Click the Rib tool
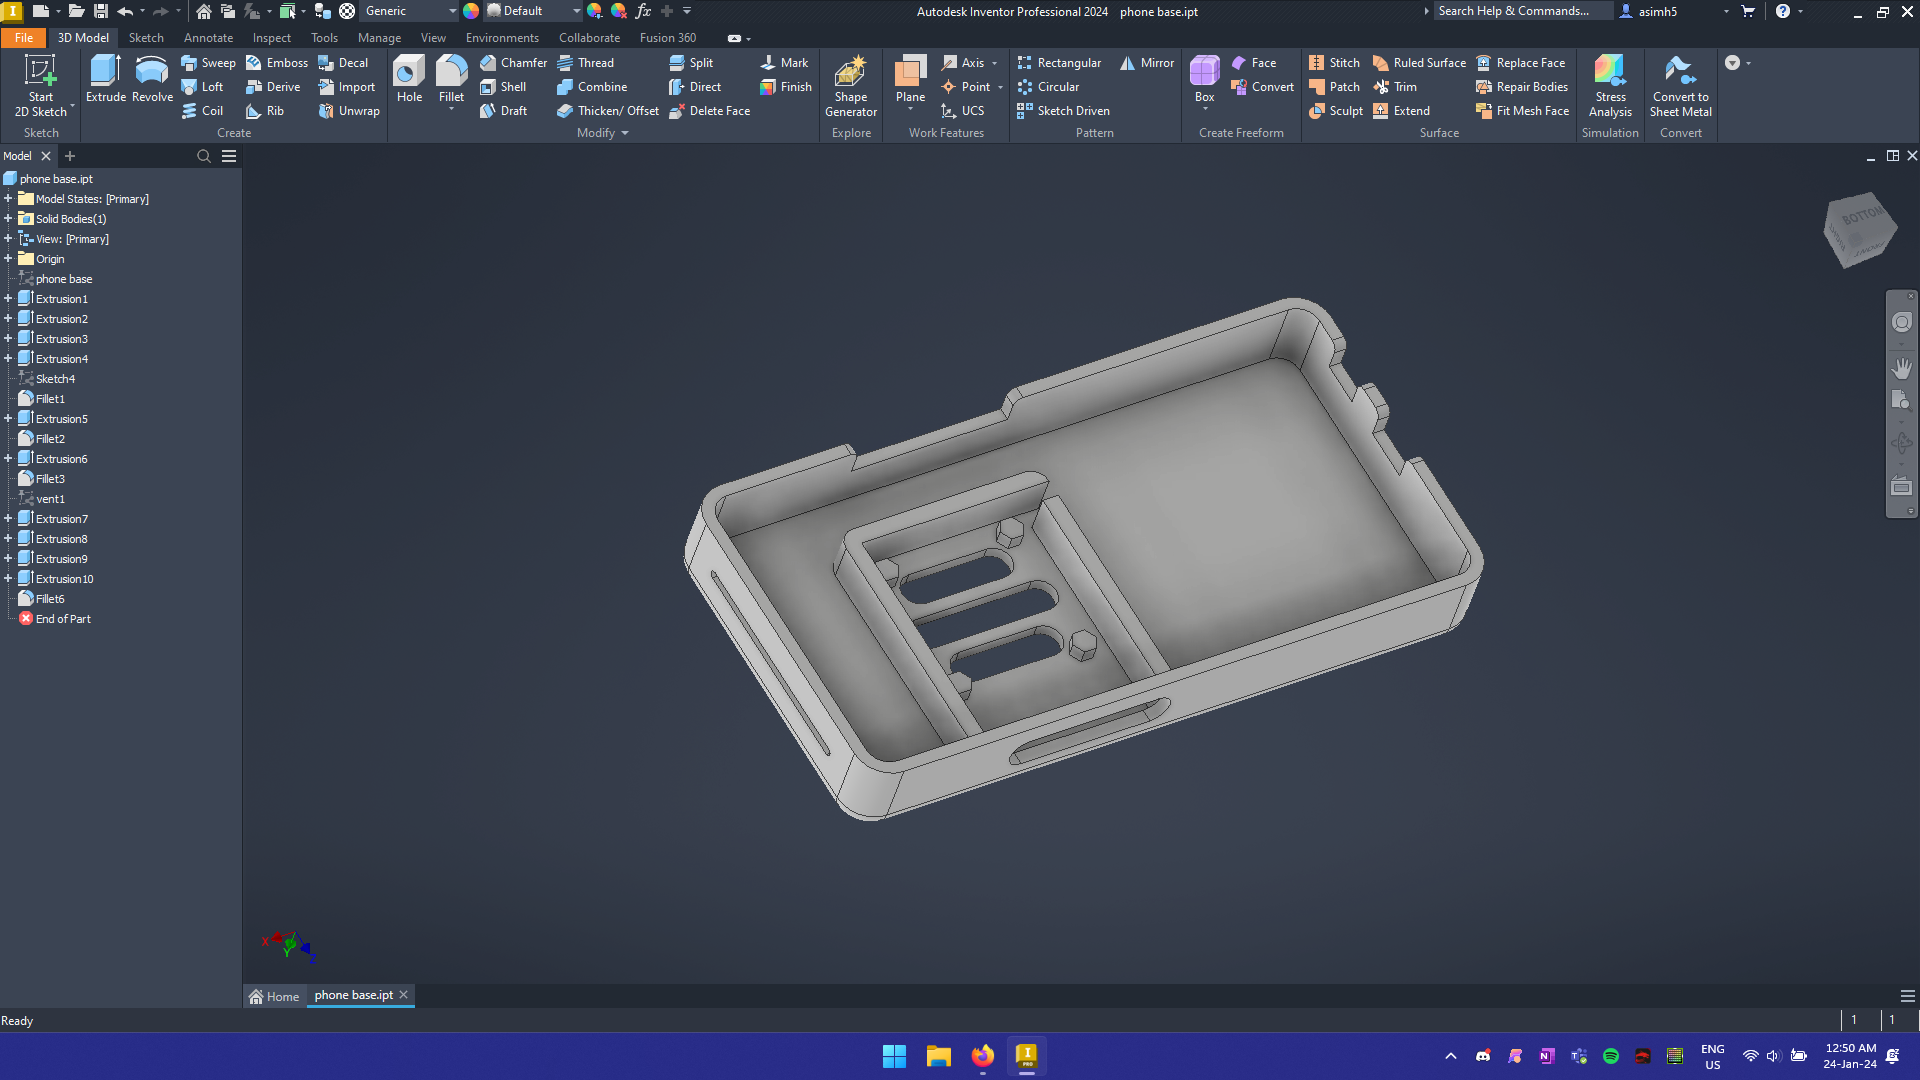1920x1080 pixels. pyautogui.click(x=265, y=111)
